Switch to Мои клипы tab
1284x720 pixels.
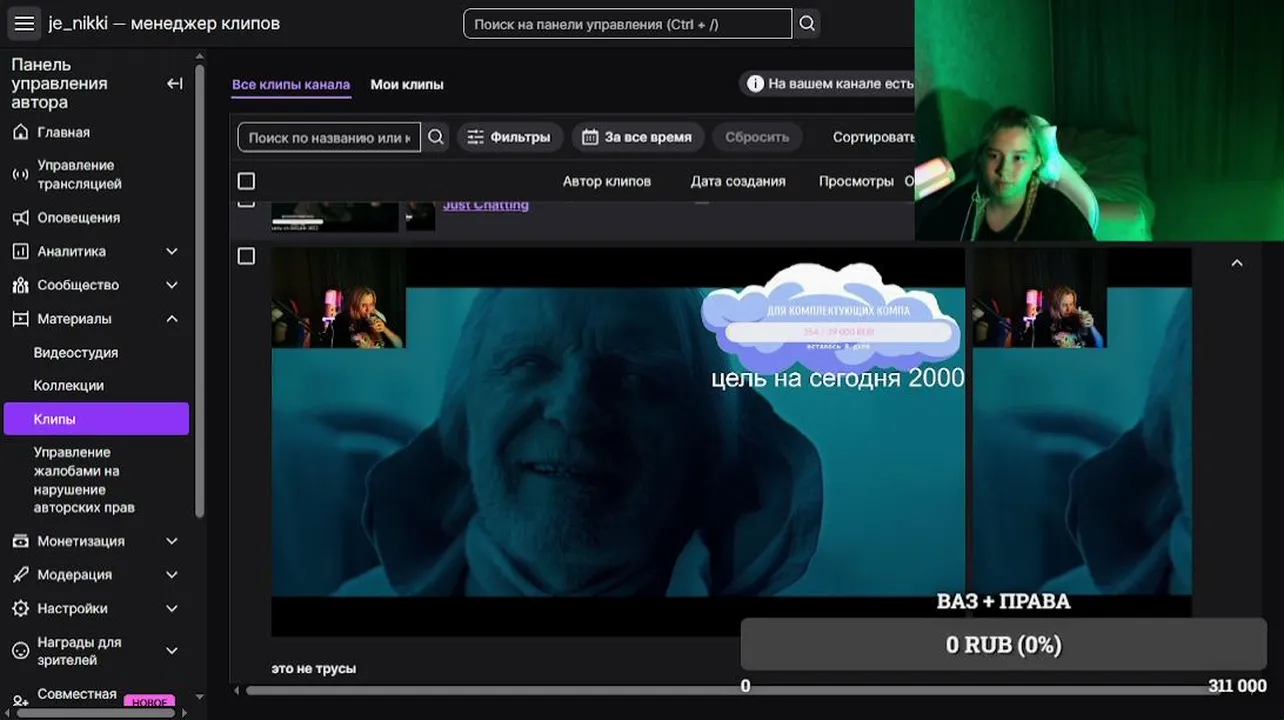(407, 85)
